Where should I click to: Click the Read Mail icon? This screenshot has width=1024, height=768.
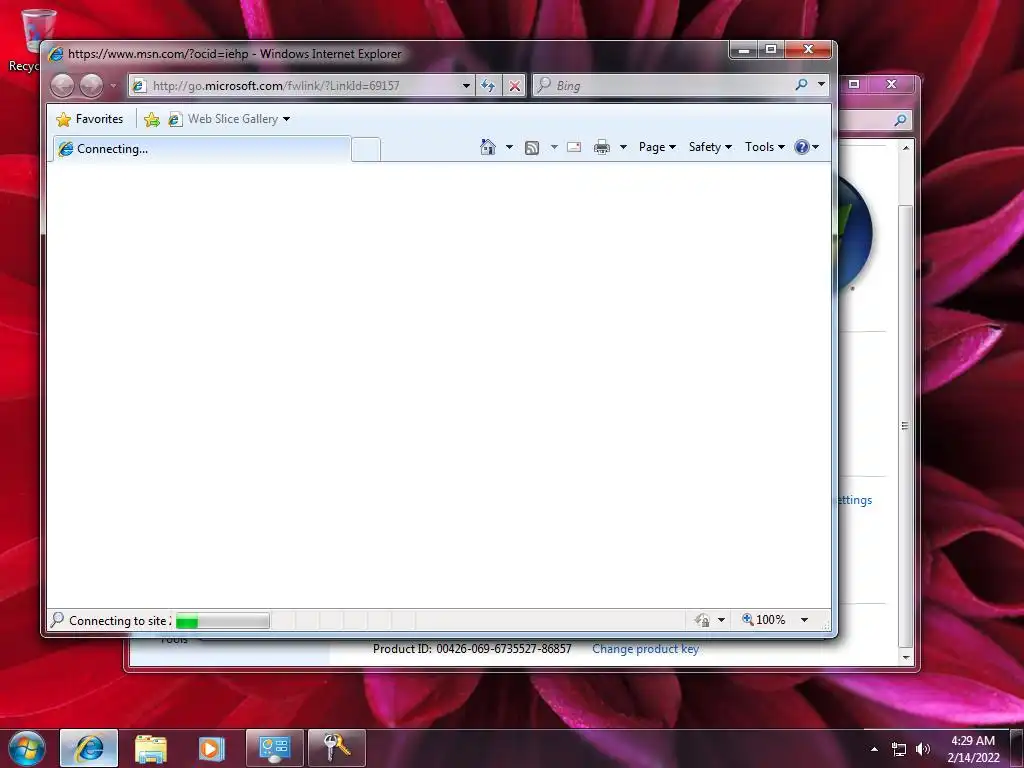coord(574,148)
